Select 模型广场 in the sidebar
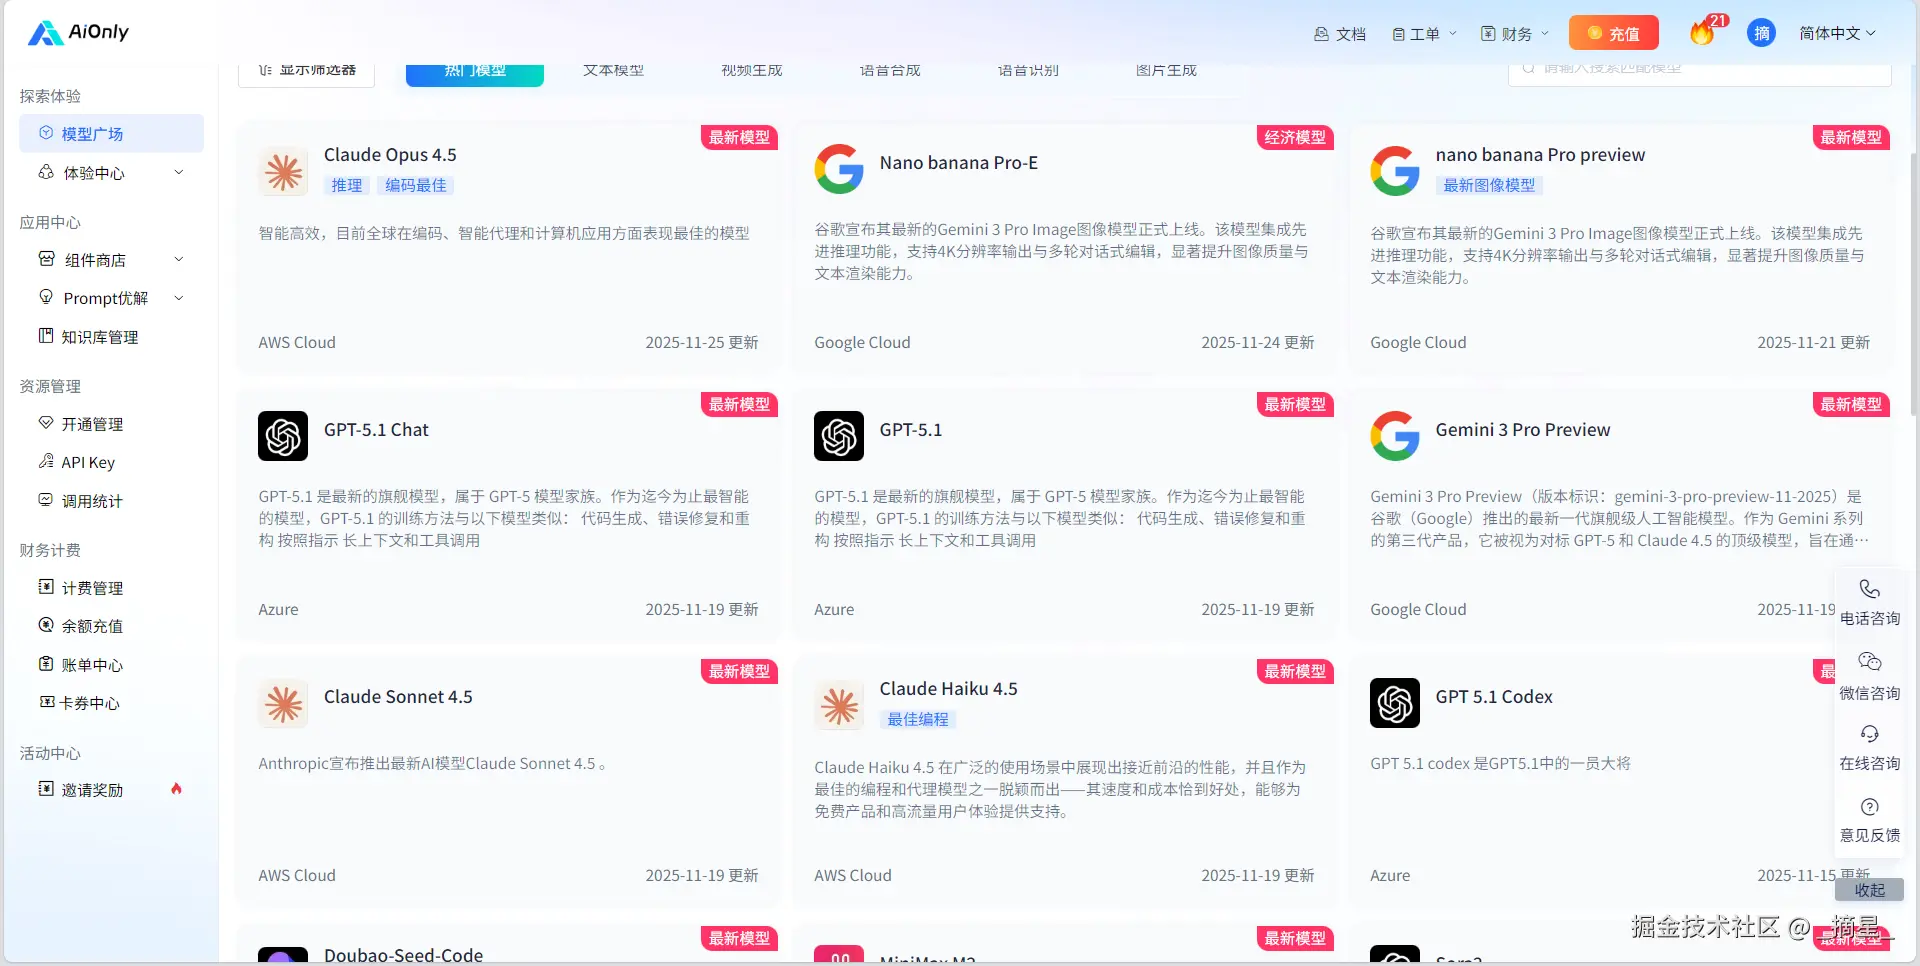This screenshot has width=1920, height=966. click(111, 134)
